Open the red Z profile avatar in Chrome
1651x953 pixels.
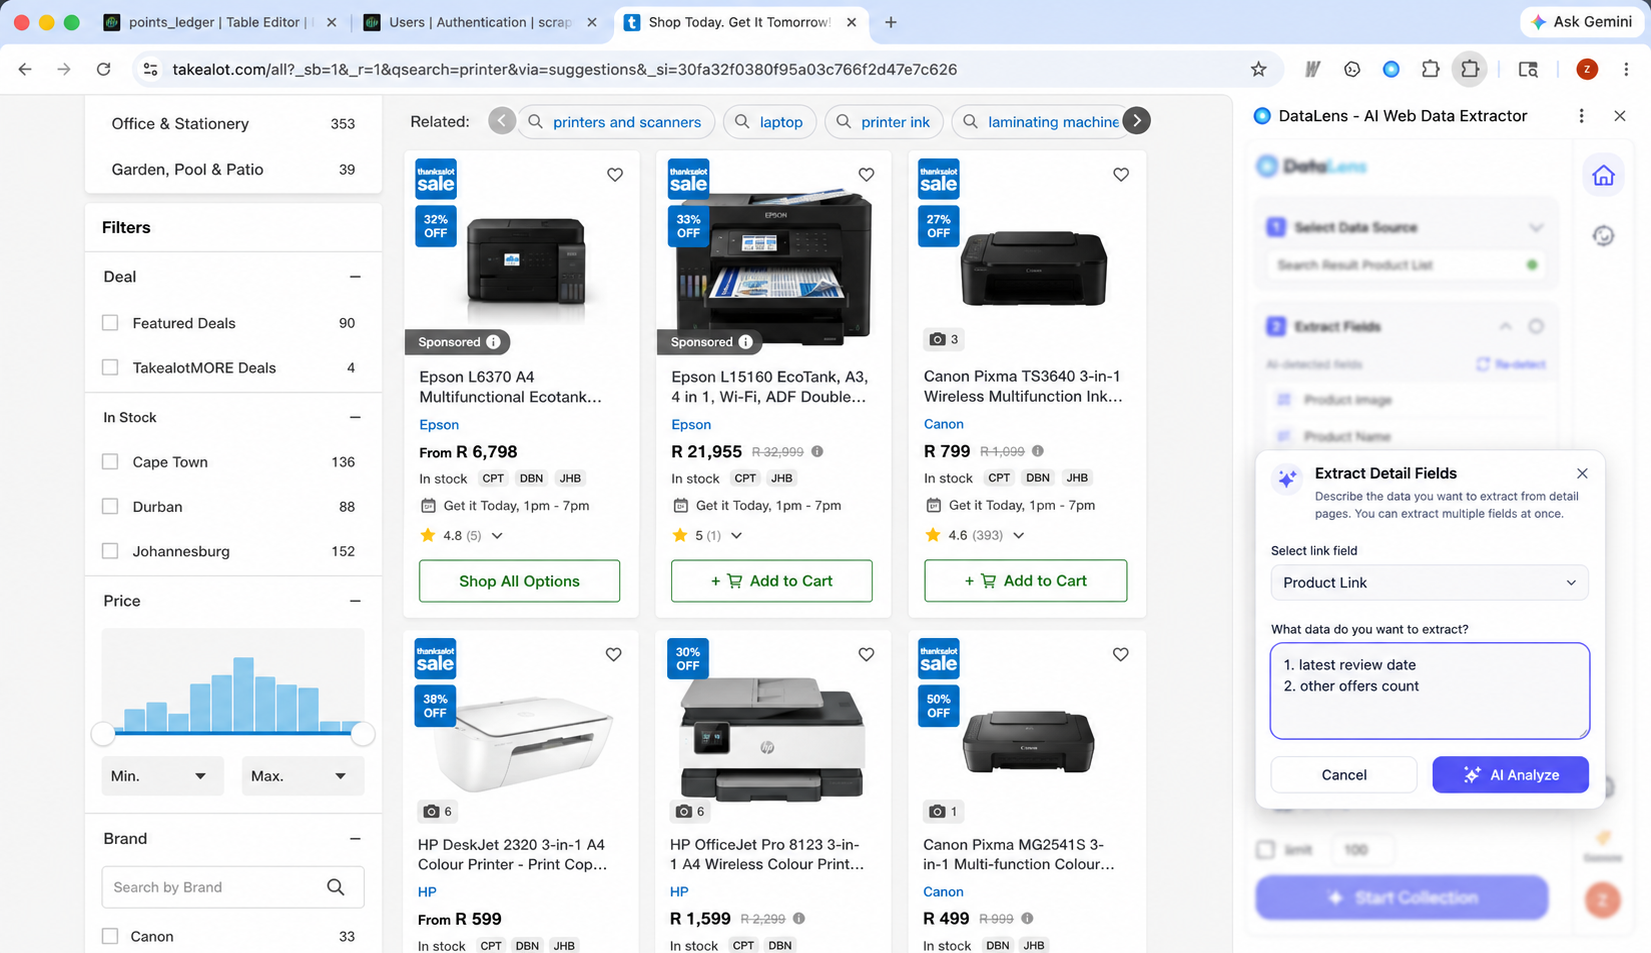1586,69
